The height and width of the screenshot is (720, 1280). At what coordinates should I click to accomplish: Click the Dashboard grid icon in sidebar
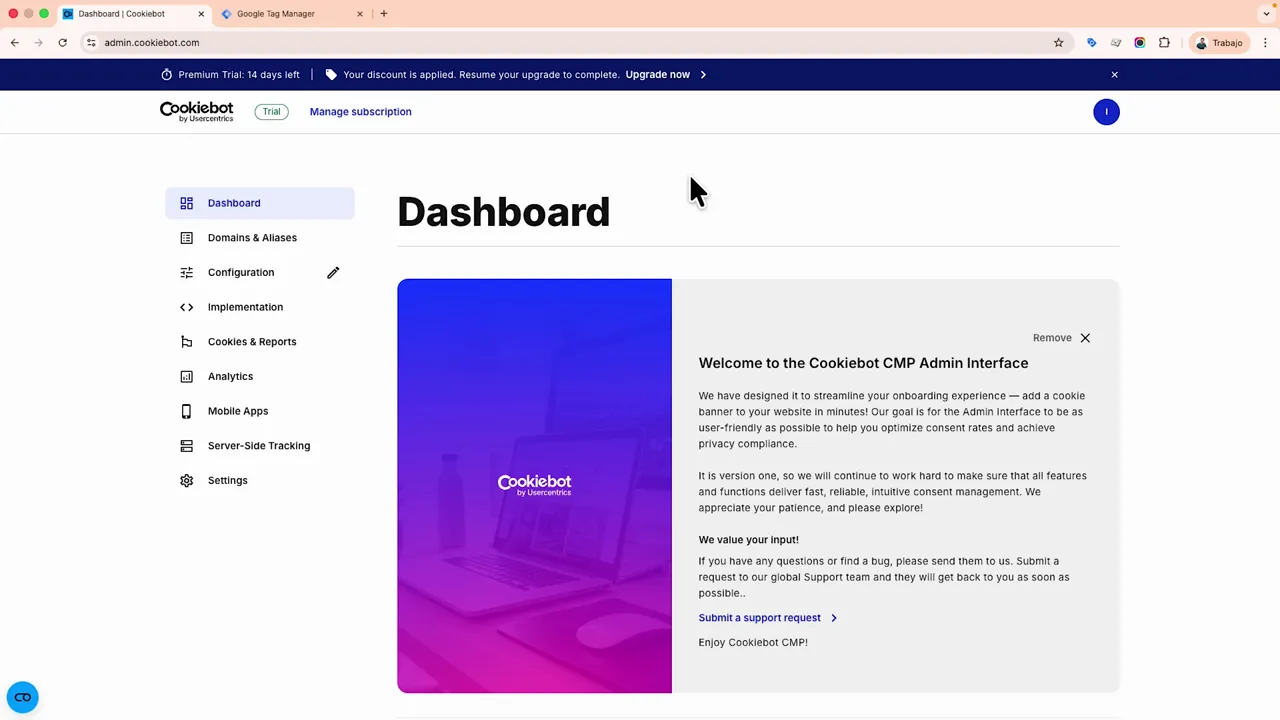coord(186,203)
